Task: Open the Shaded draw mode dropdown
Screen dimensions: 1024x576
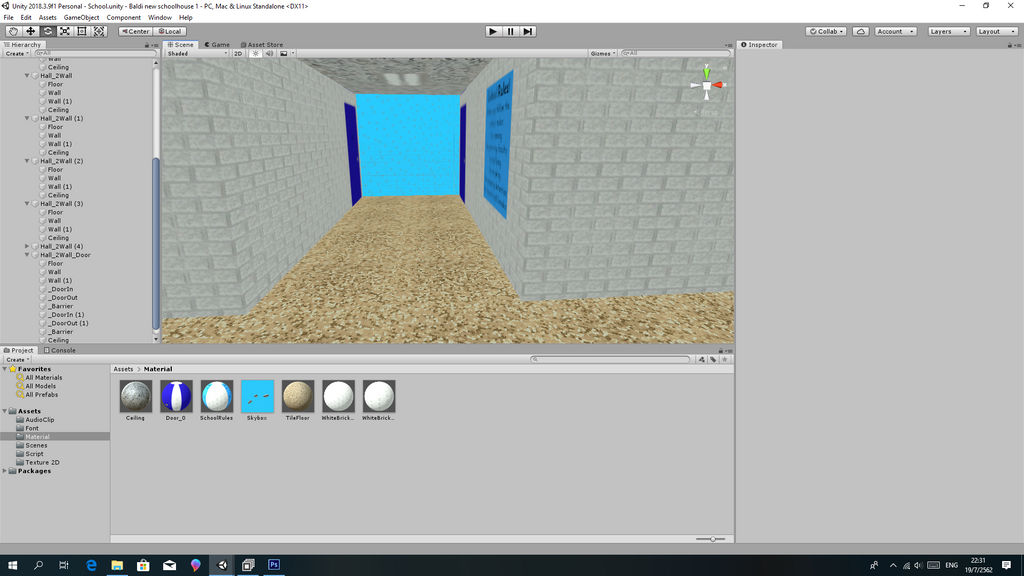Action: 197,54
